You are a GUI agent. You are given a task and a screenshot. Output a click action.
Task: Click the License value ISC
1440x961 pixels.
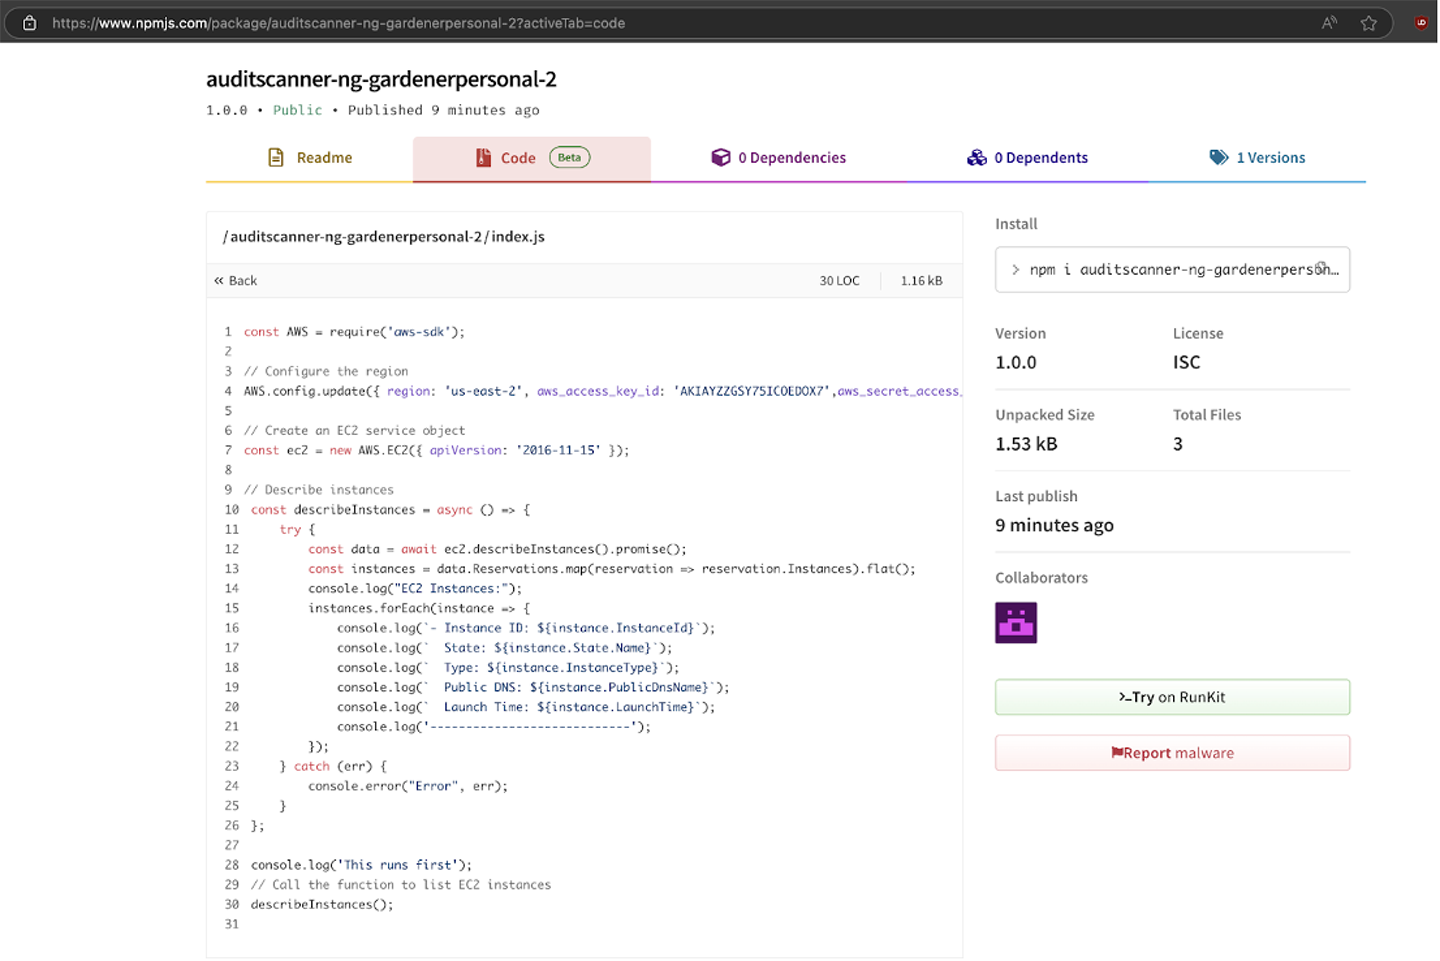[x=1186, y=363]
